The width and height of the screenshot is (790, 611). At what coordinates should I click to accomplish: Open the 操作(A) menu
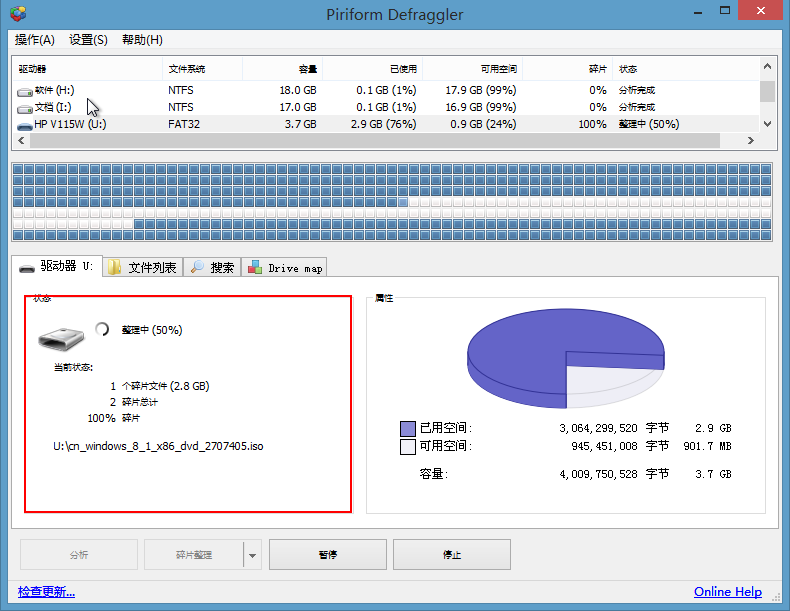click(x=35, y=40)
